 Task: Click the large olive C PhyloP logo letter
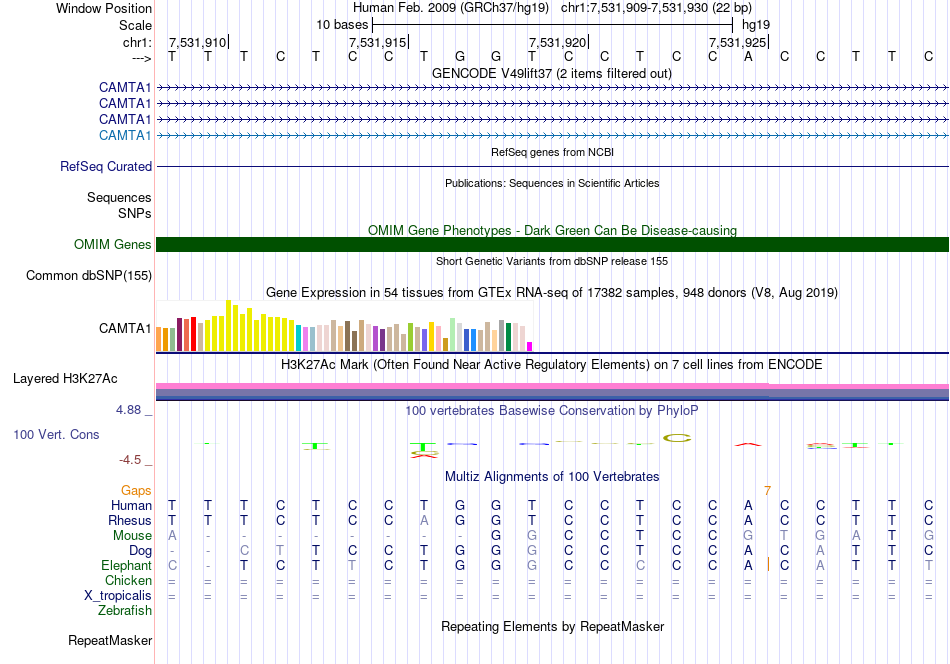tap(677, 438)
